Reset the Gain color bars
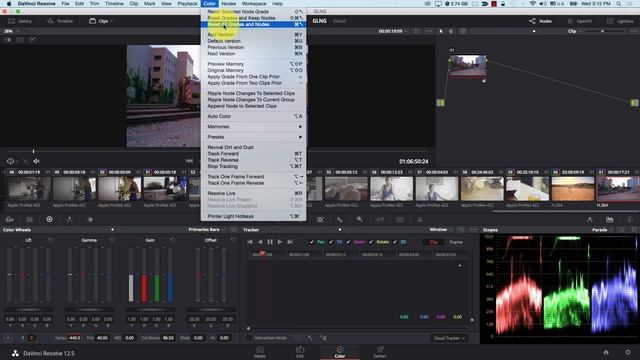This screenshot has width=640, height=360. [x=173, y=240]
